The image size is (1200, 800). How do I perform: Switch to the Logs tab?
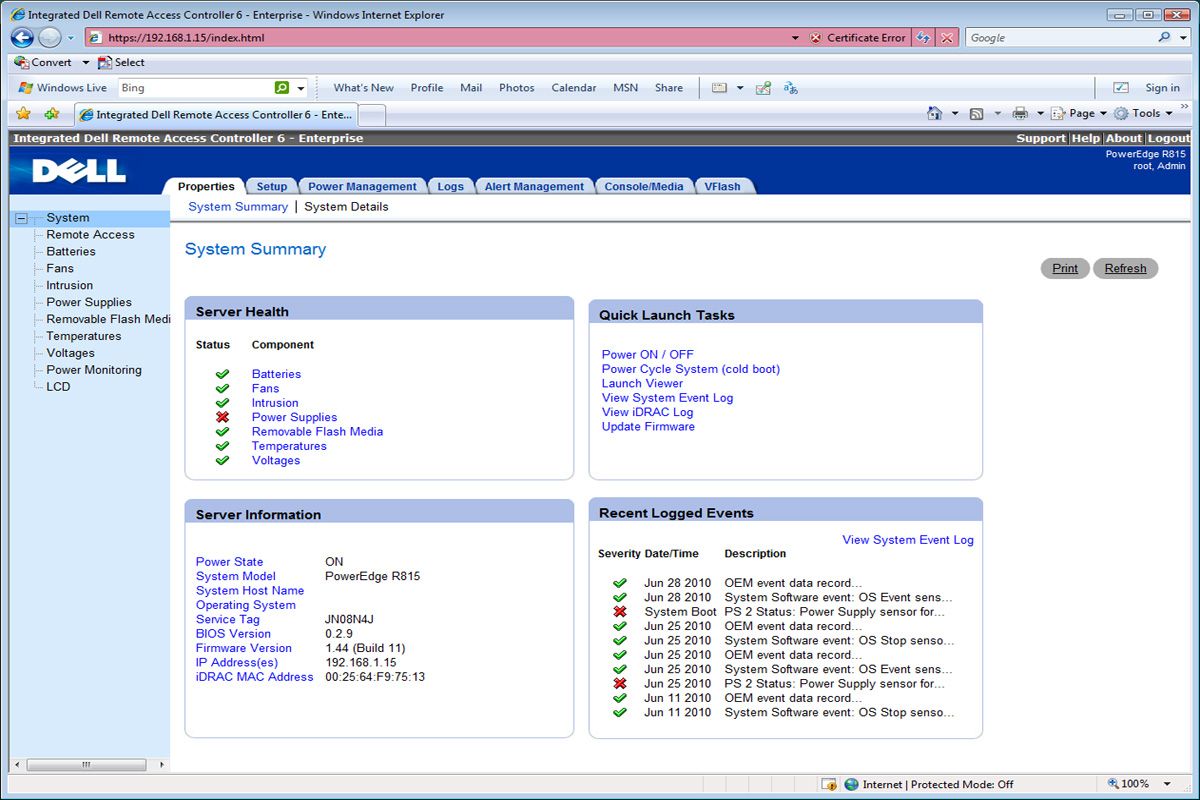click(450, 186)
